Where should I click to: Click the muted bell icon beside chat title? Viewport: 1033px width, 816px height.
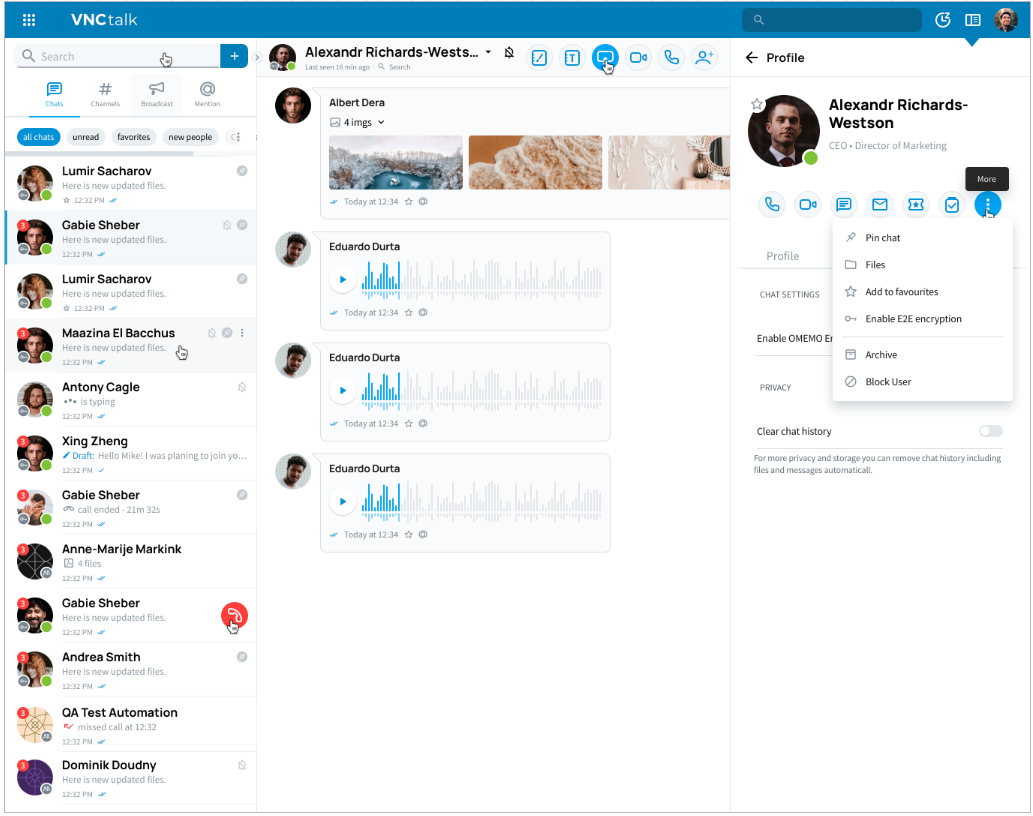[509, 53]
